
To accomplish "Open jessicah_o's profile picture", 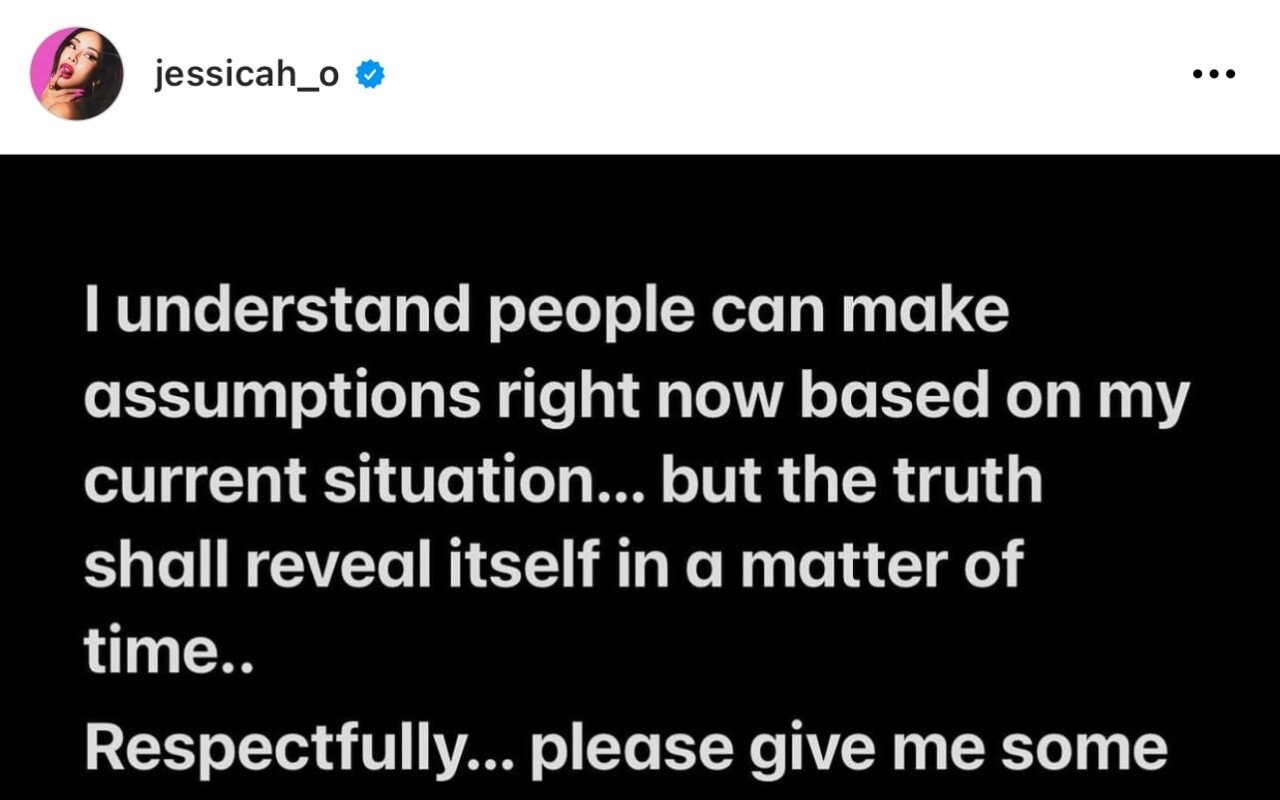I will [77, 75].
